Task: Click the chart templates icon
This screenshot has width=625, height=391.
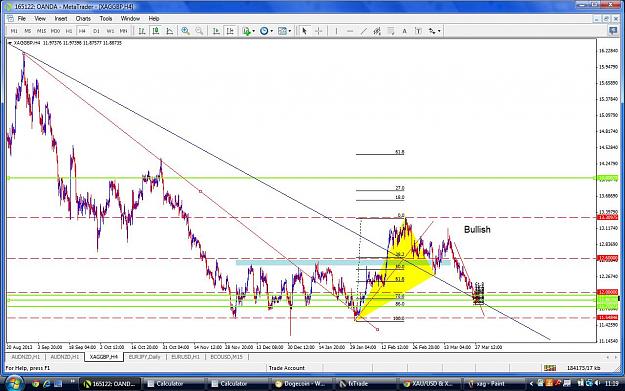Action: pyautogui.click(x=282, y=31)
